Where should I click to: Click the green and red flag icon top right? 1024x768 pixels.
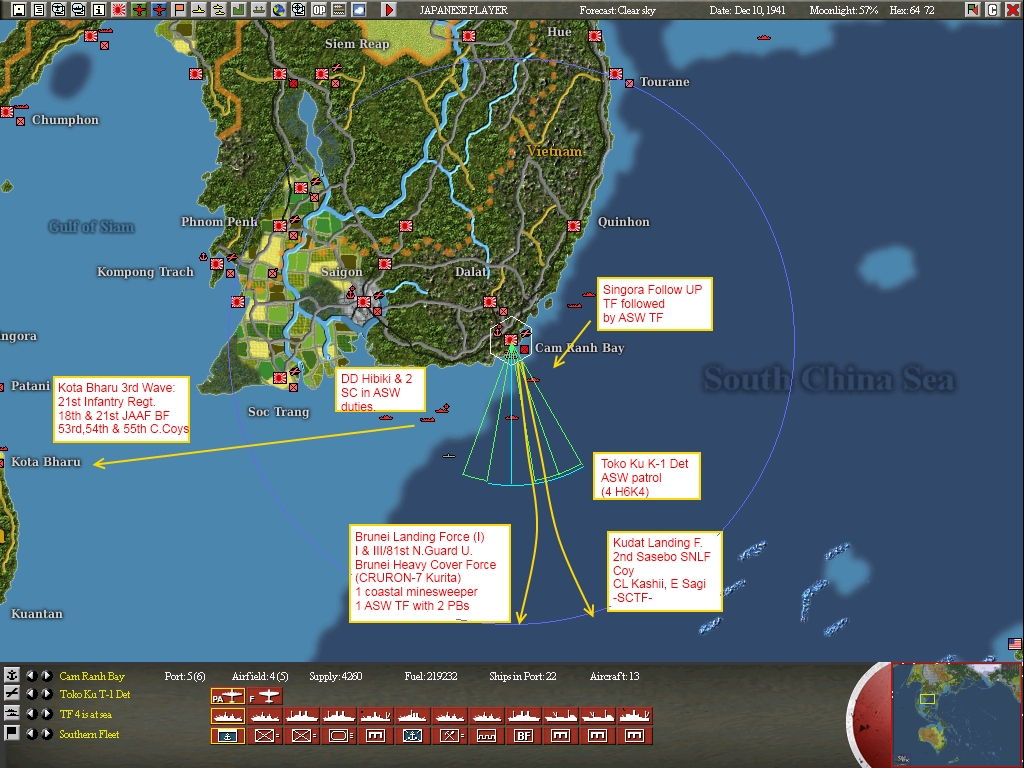[x=973, y=9]
